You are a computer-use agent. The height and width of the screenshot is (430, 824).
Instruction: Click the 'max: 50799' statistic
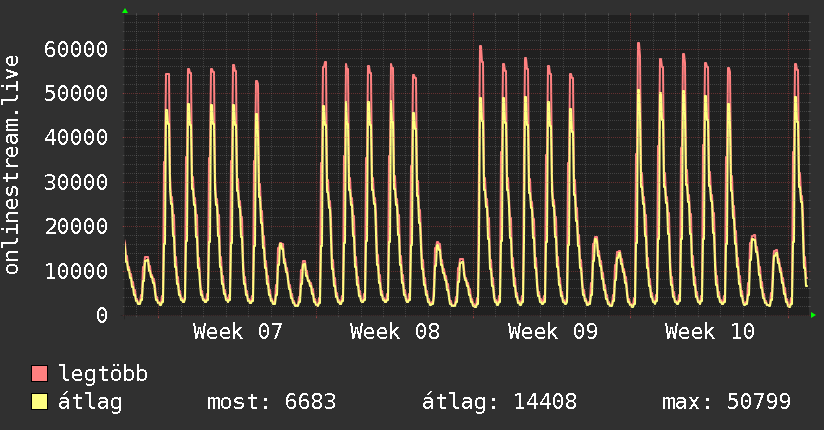(x=726, y=402)
